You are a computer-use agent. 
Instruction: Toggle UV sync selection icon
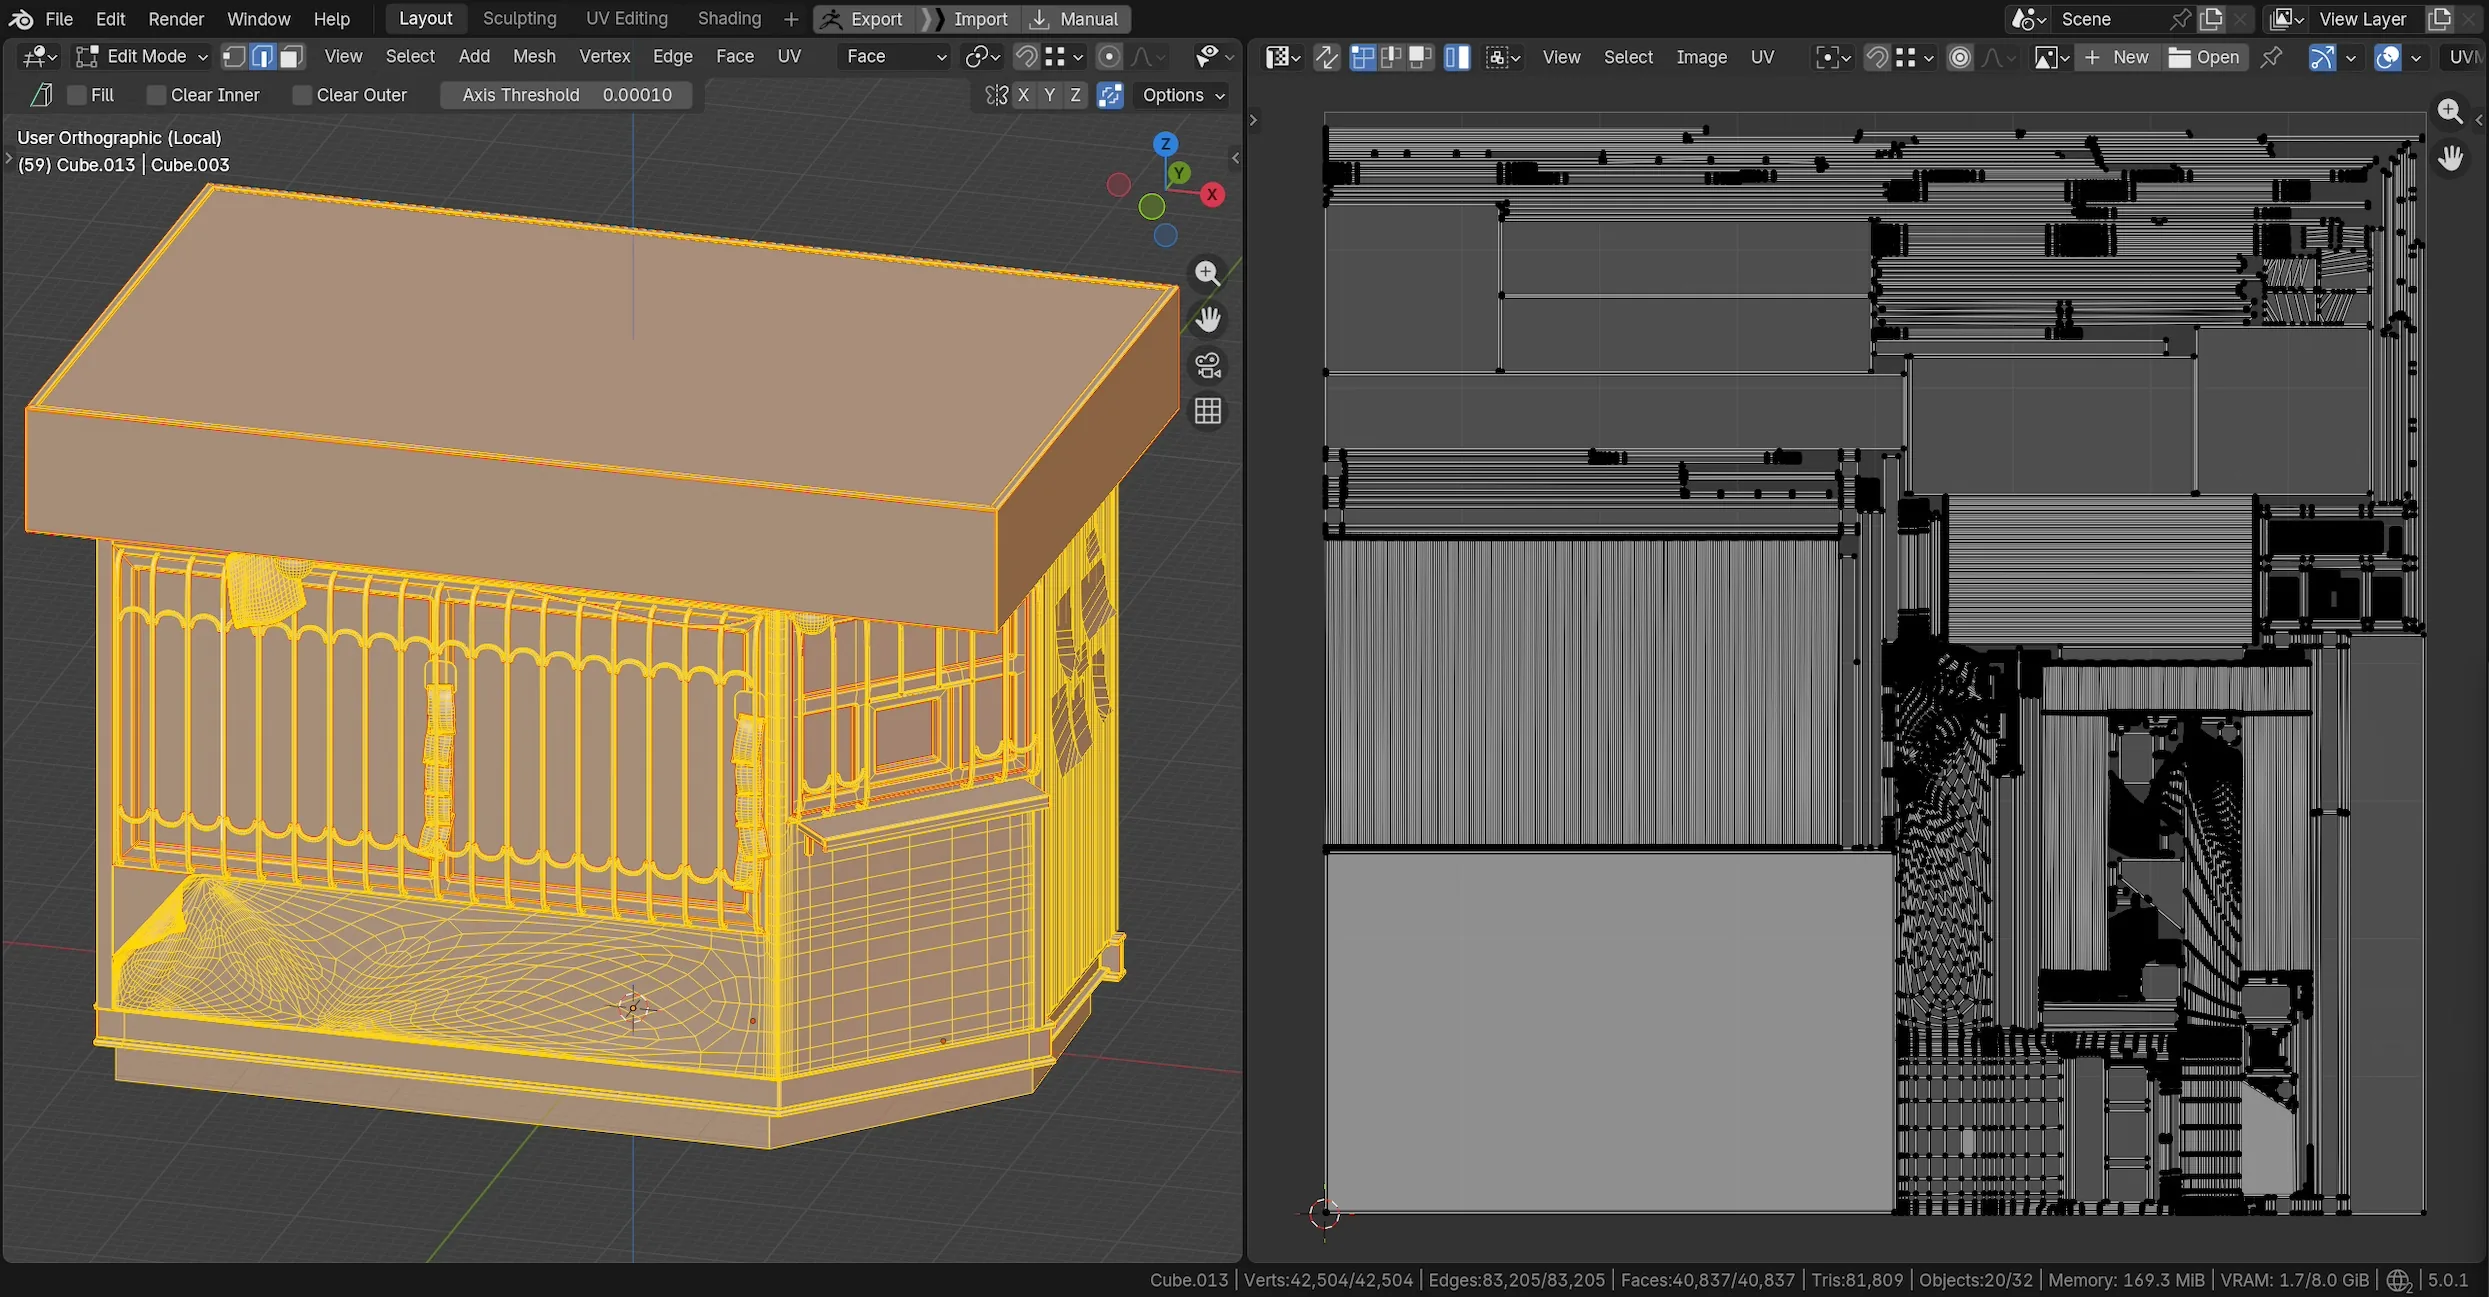tap(1326, 58)
